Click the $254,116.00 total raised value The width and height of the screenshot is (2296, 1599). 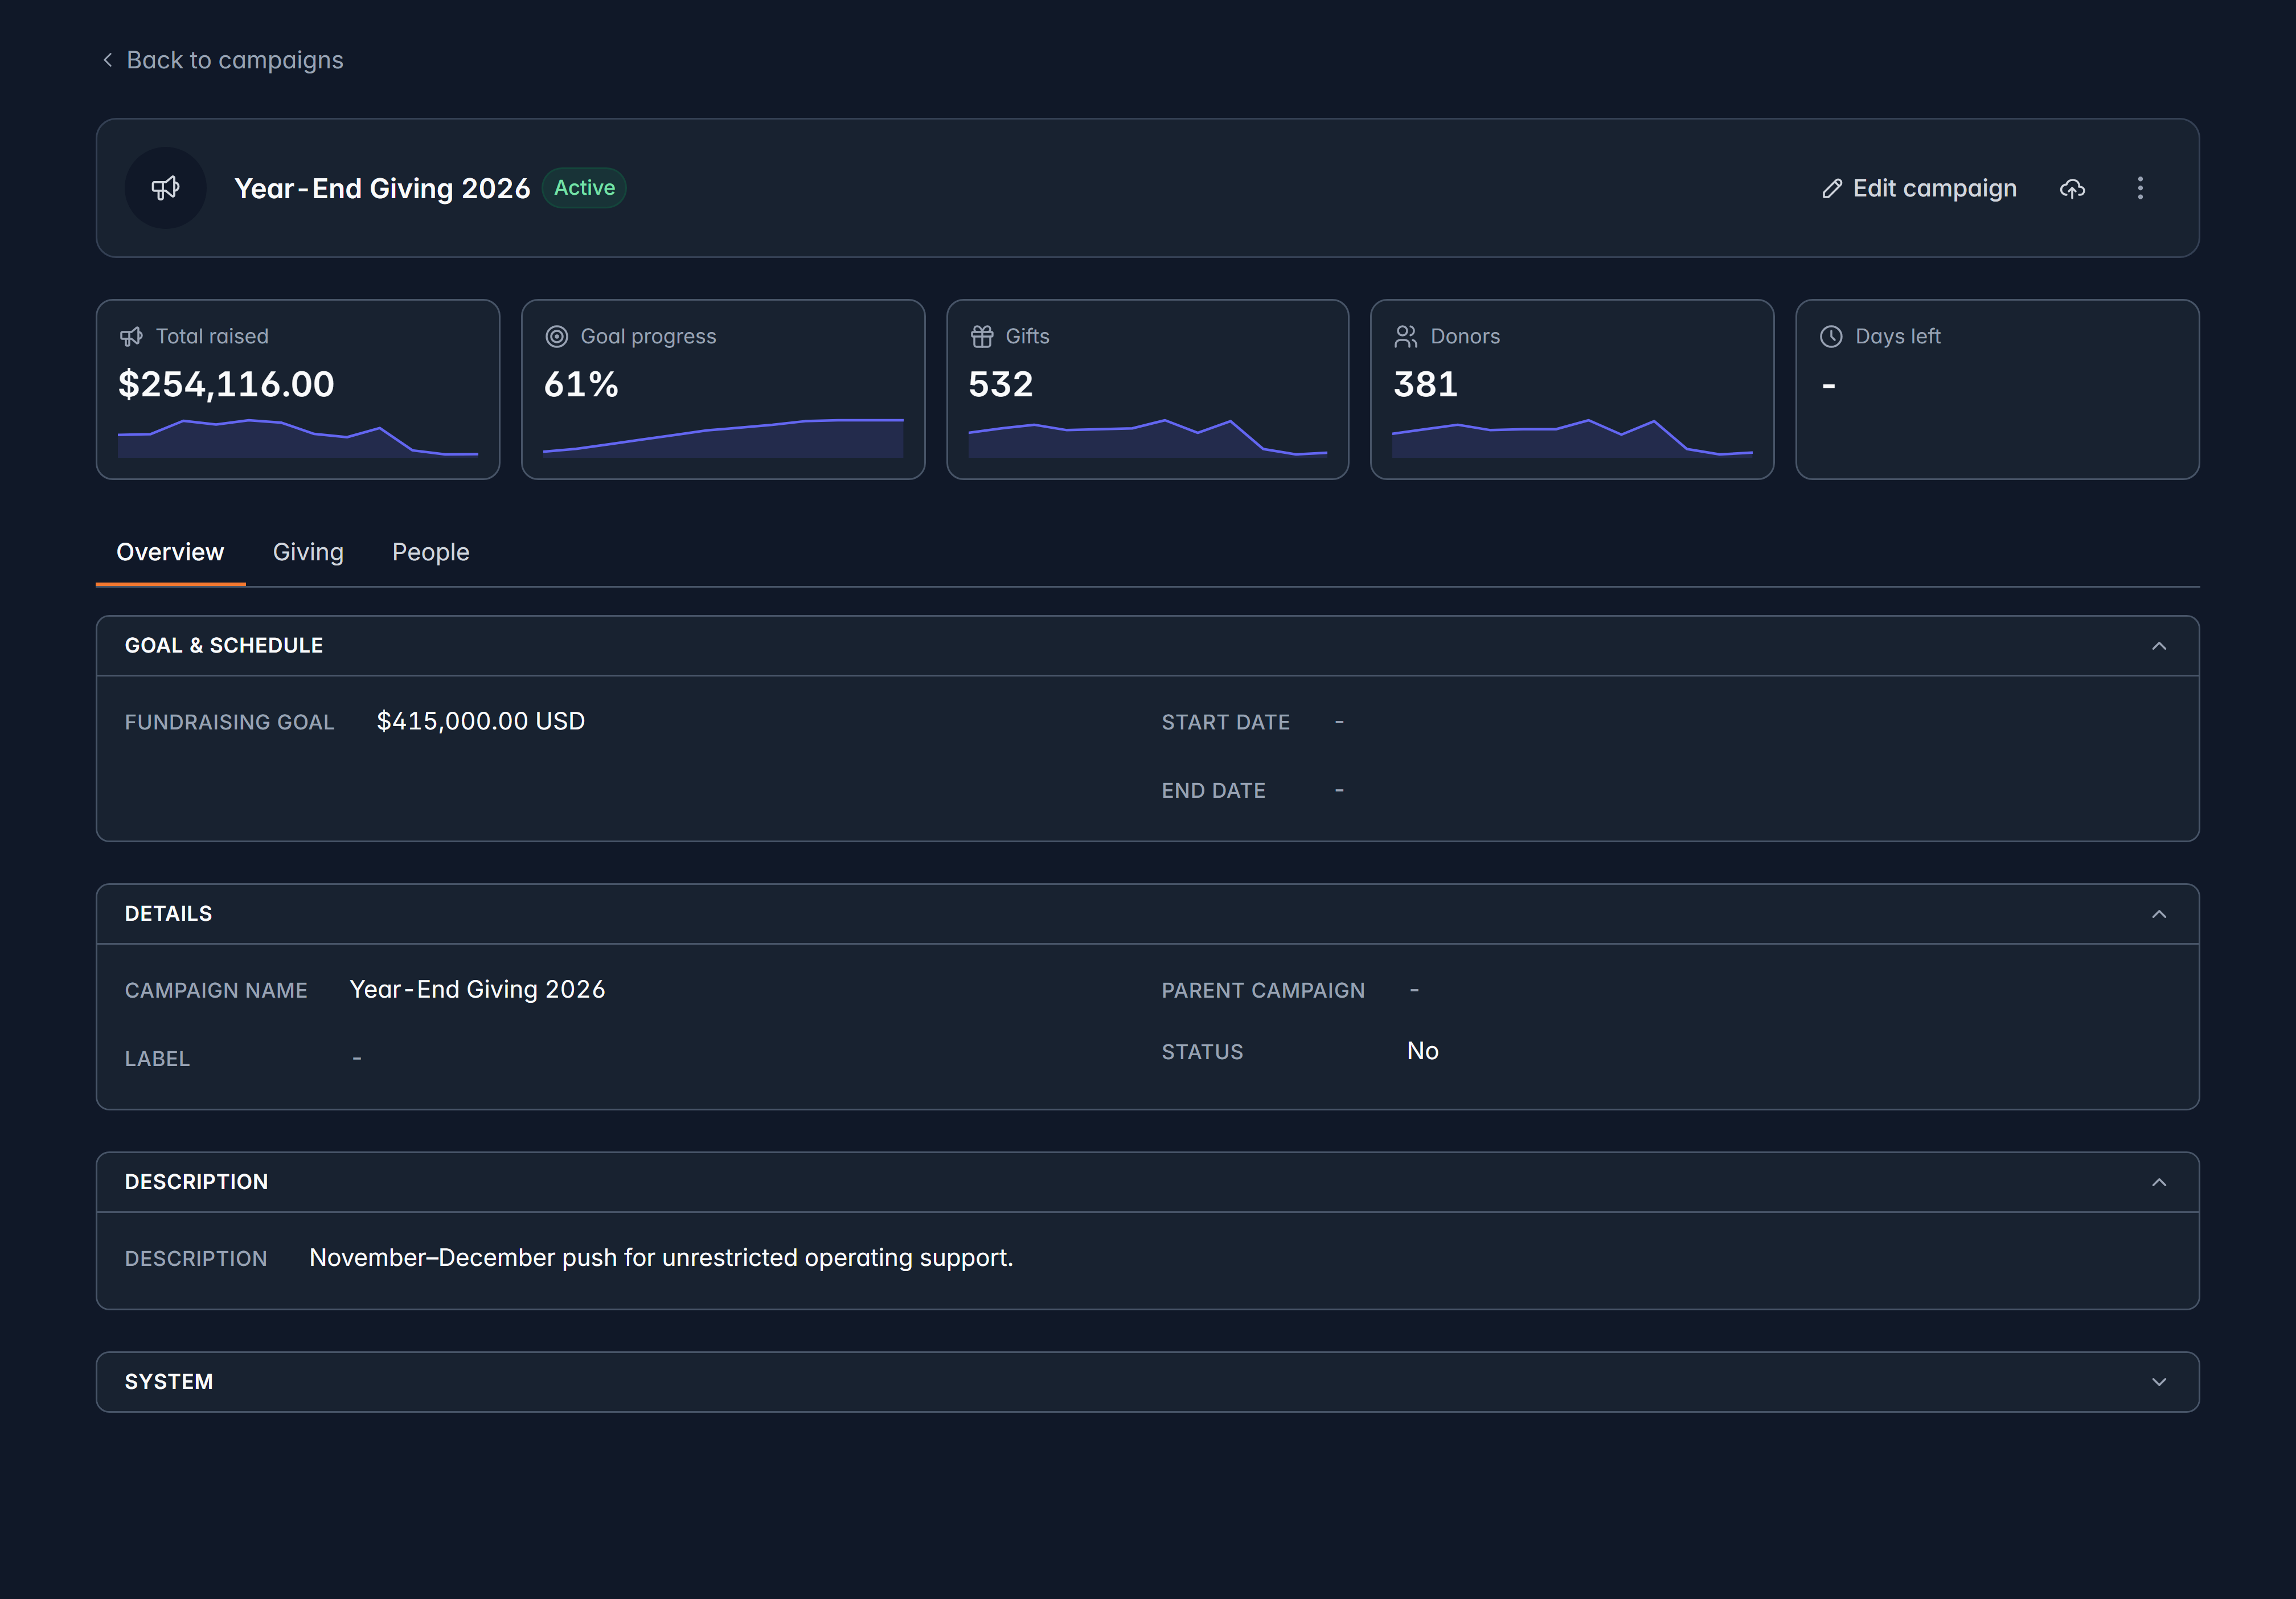[226, 385]
